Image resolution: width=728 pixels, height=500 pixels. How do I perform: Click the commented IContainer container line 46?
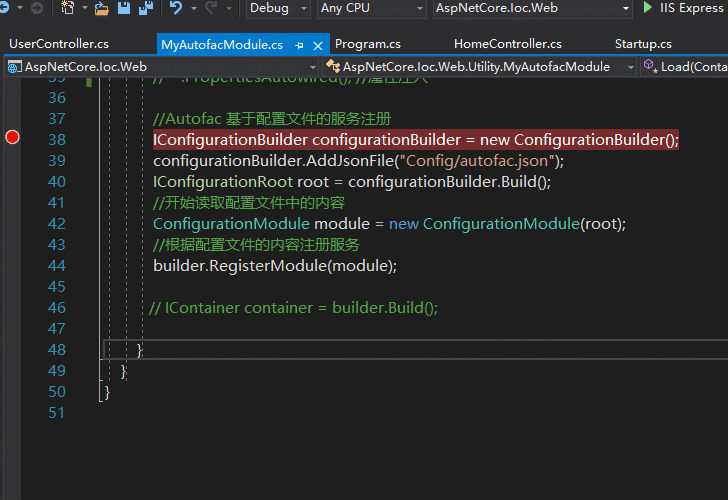coord(293,308)
